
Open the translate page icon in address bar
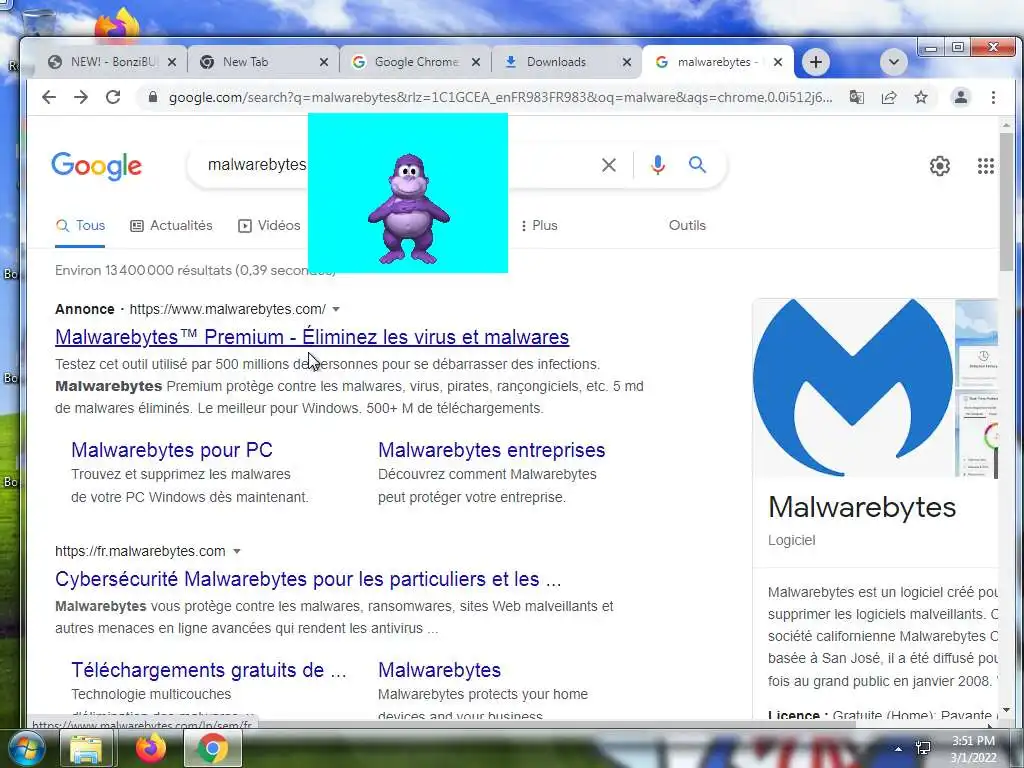856,97
